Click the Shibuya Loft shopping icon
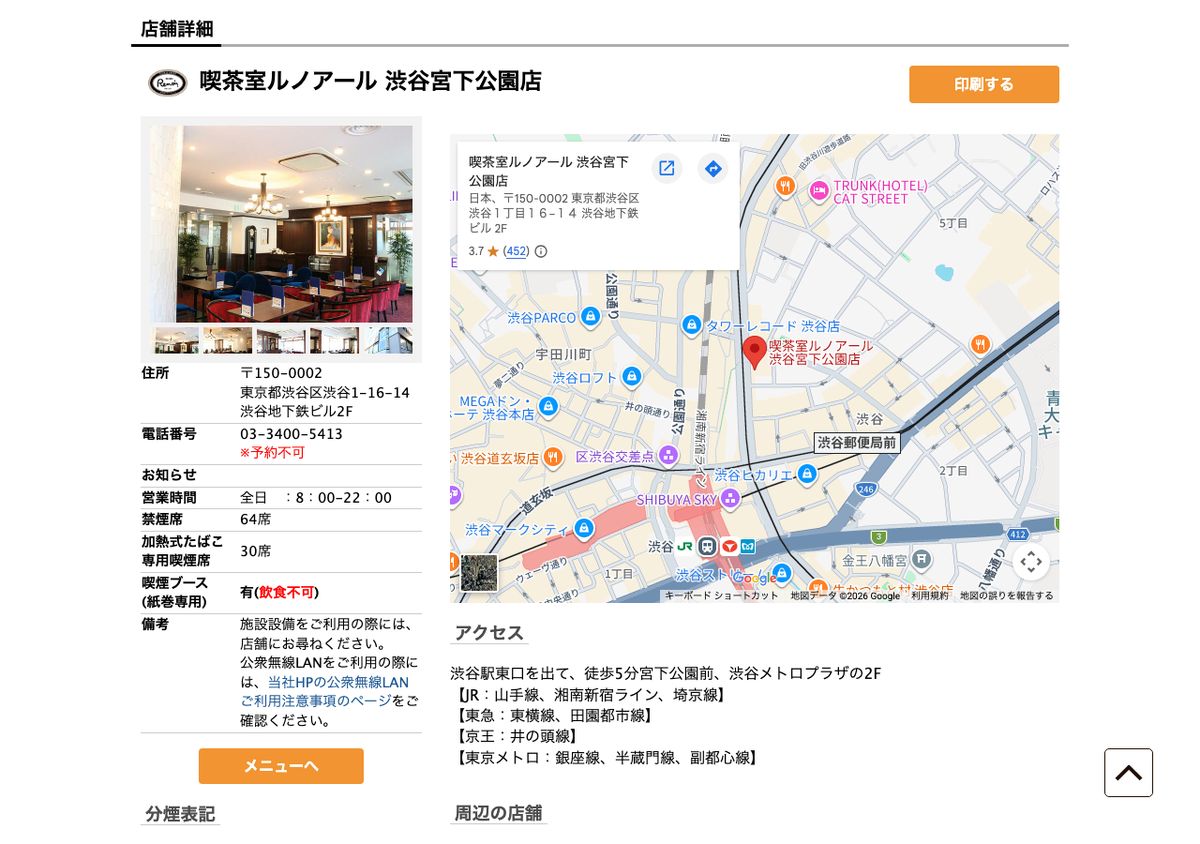Image resolution: width=1200 pixels, height=844 pixels. point(631,377)
